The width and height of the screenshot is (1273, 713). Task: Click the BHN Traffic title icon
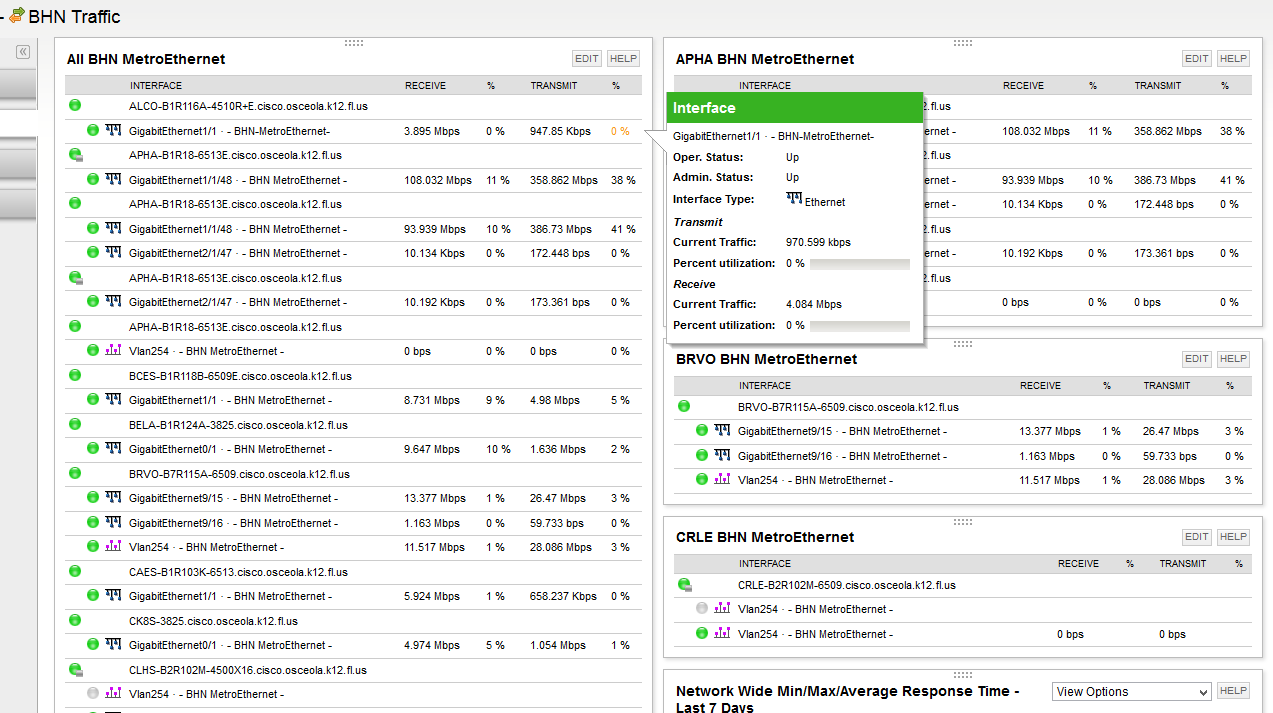pos(17,16)
